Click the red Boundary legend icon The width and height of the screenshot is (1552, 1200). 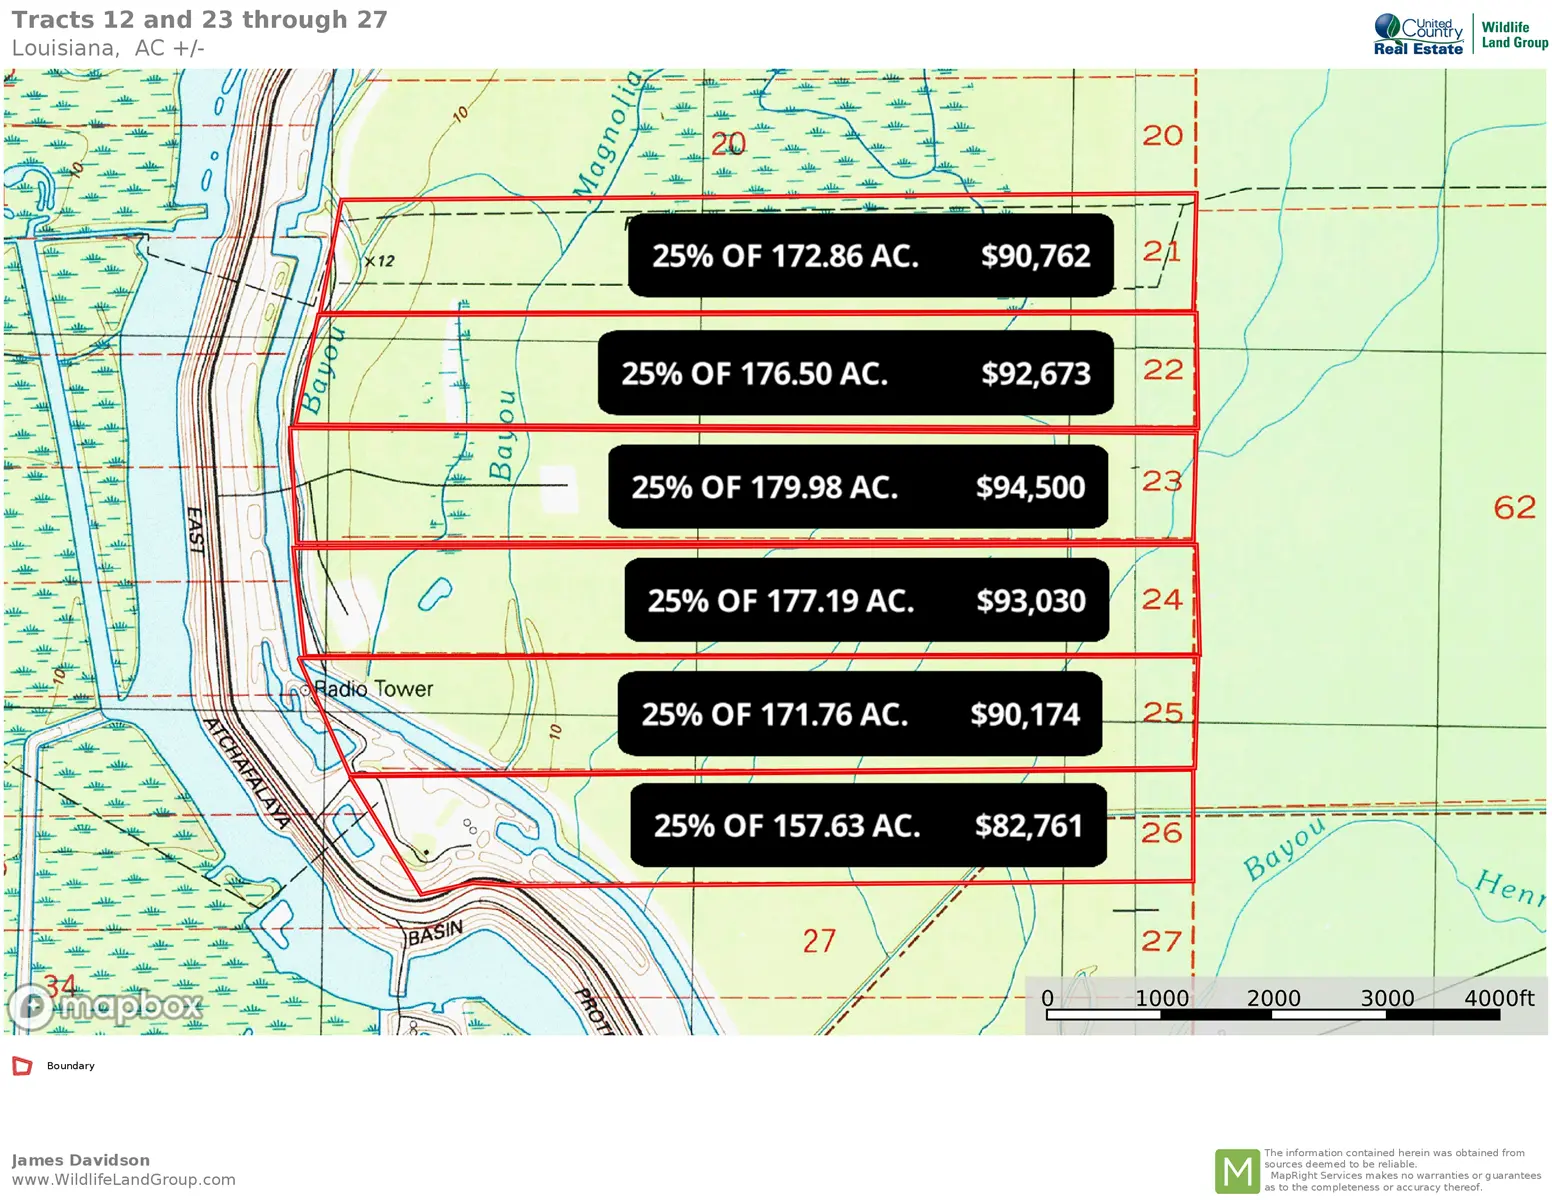[x=22, y=1066]
